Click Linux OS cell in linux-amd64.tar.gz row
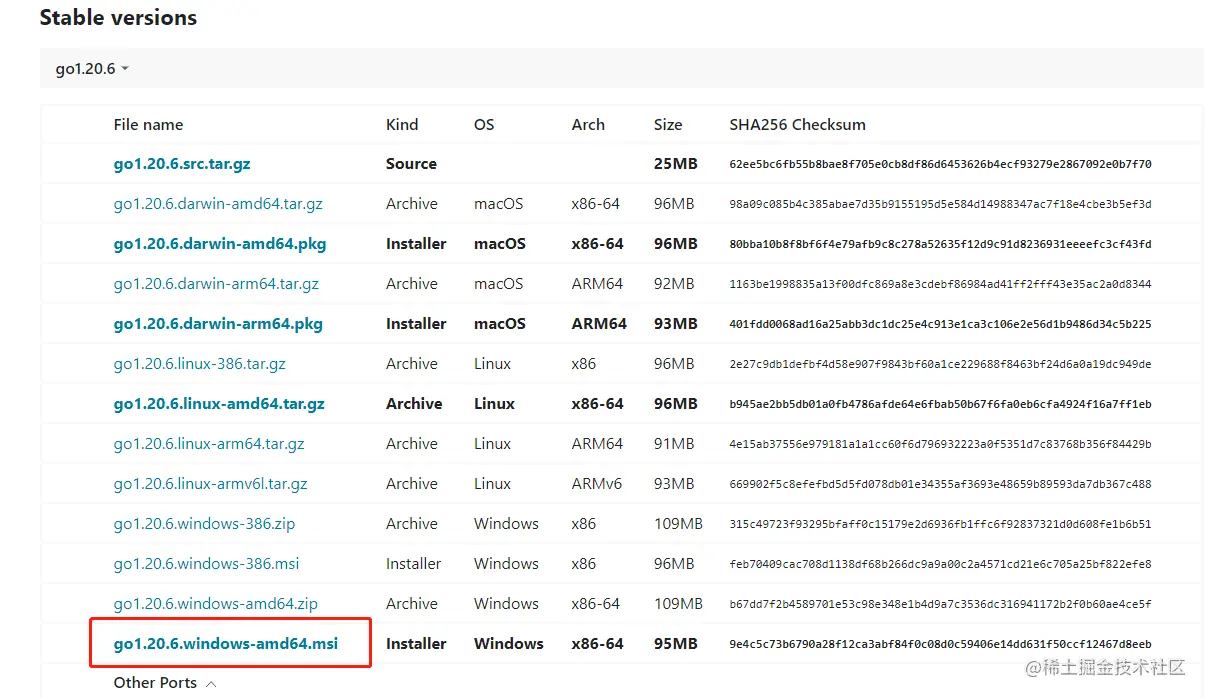The height and width of the screenshot is (698, 1206). point(494,404)
